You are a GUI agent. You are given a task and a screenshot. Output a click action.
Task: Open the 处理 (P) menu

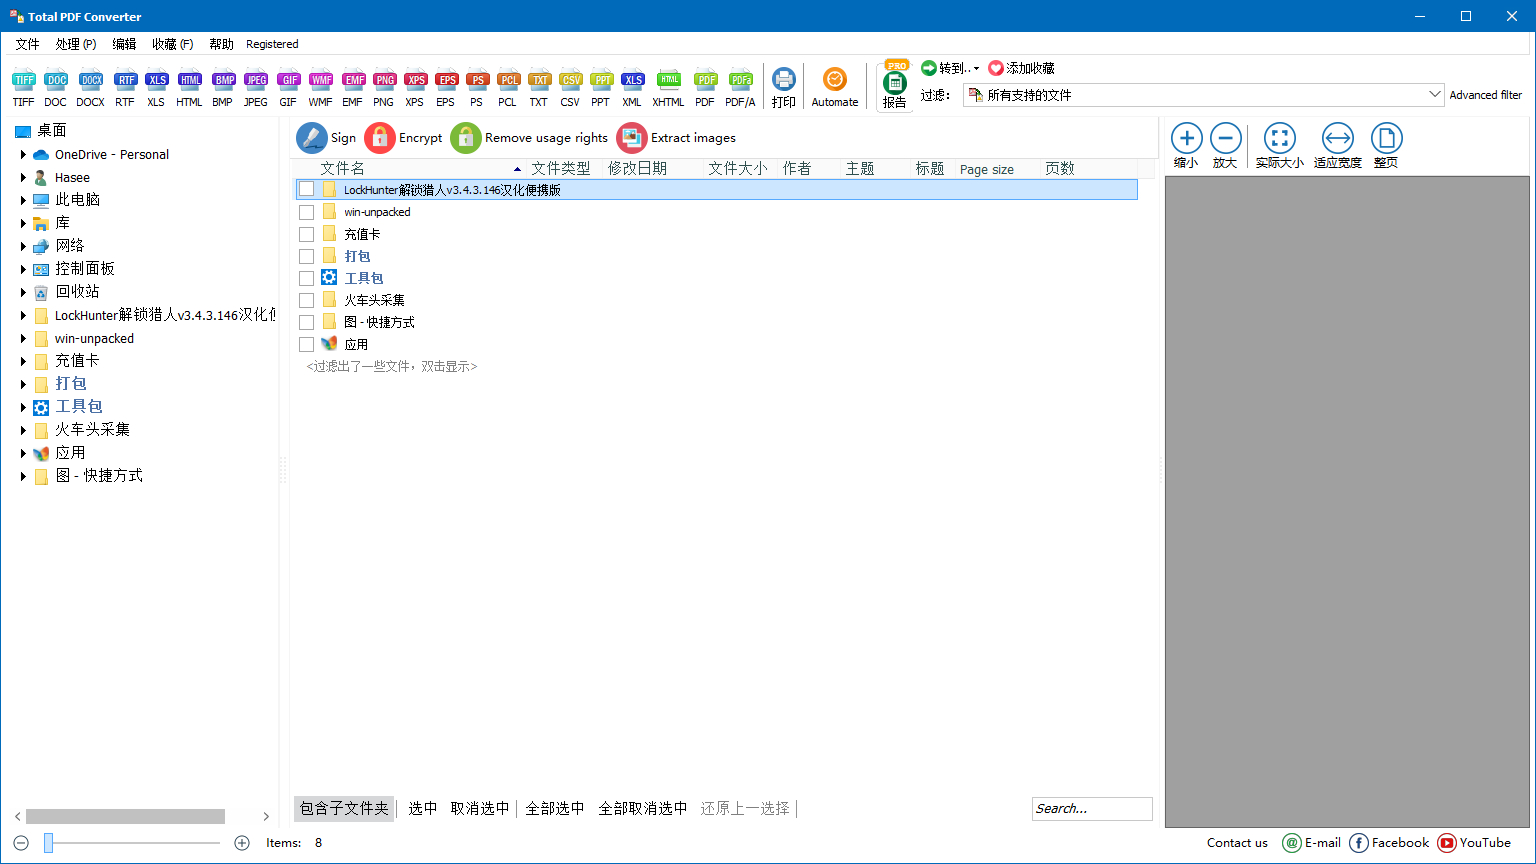point(76,44)
